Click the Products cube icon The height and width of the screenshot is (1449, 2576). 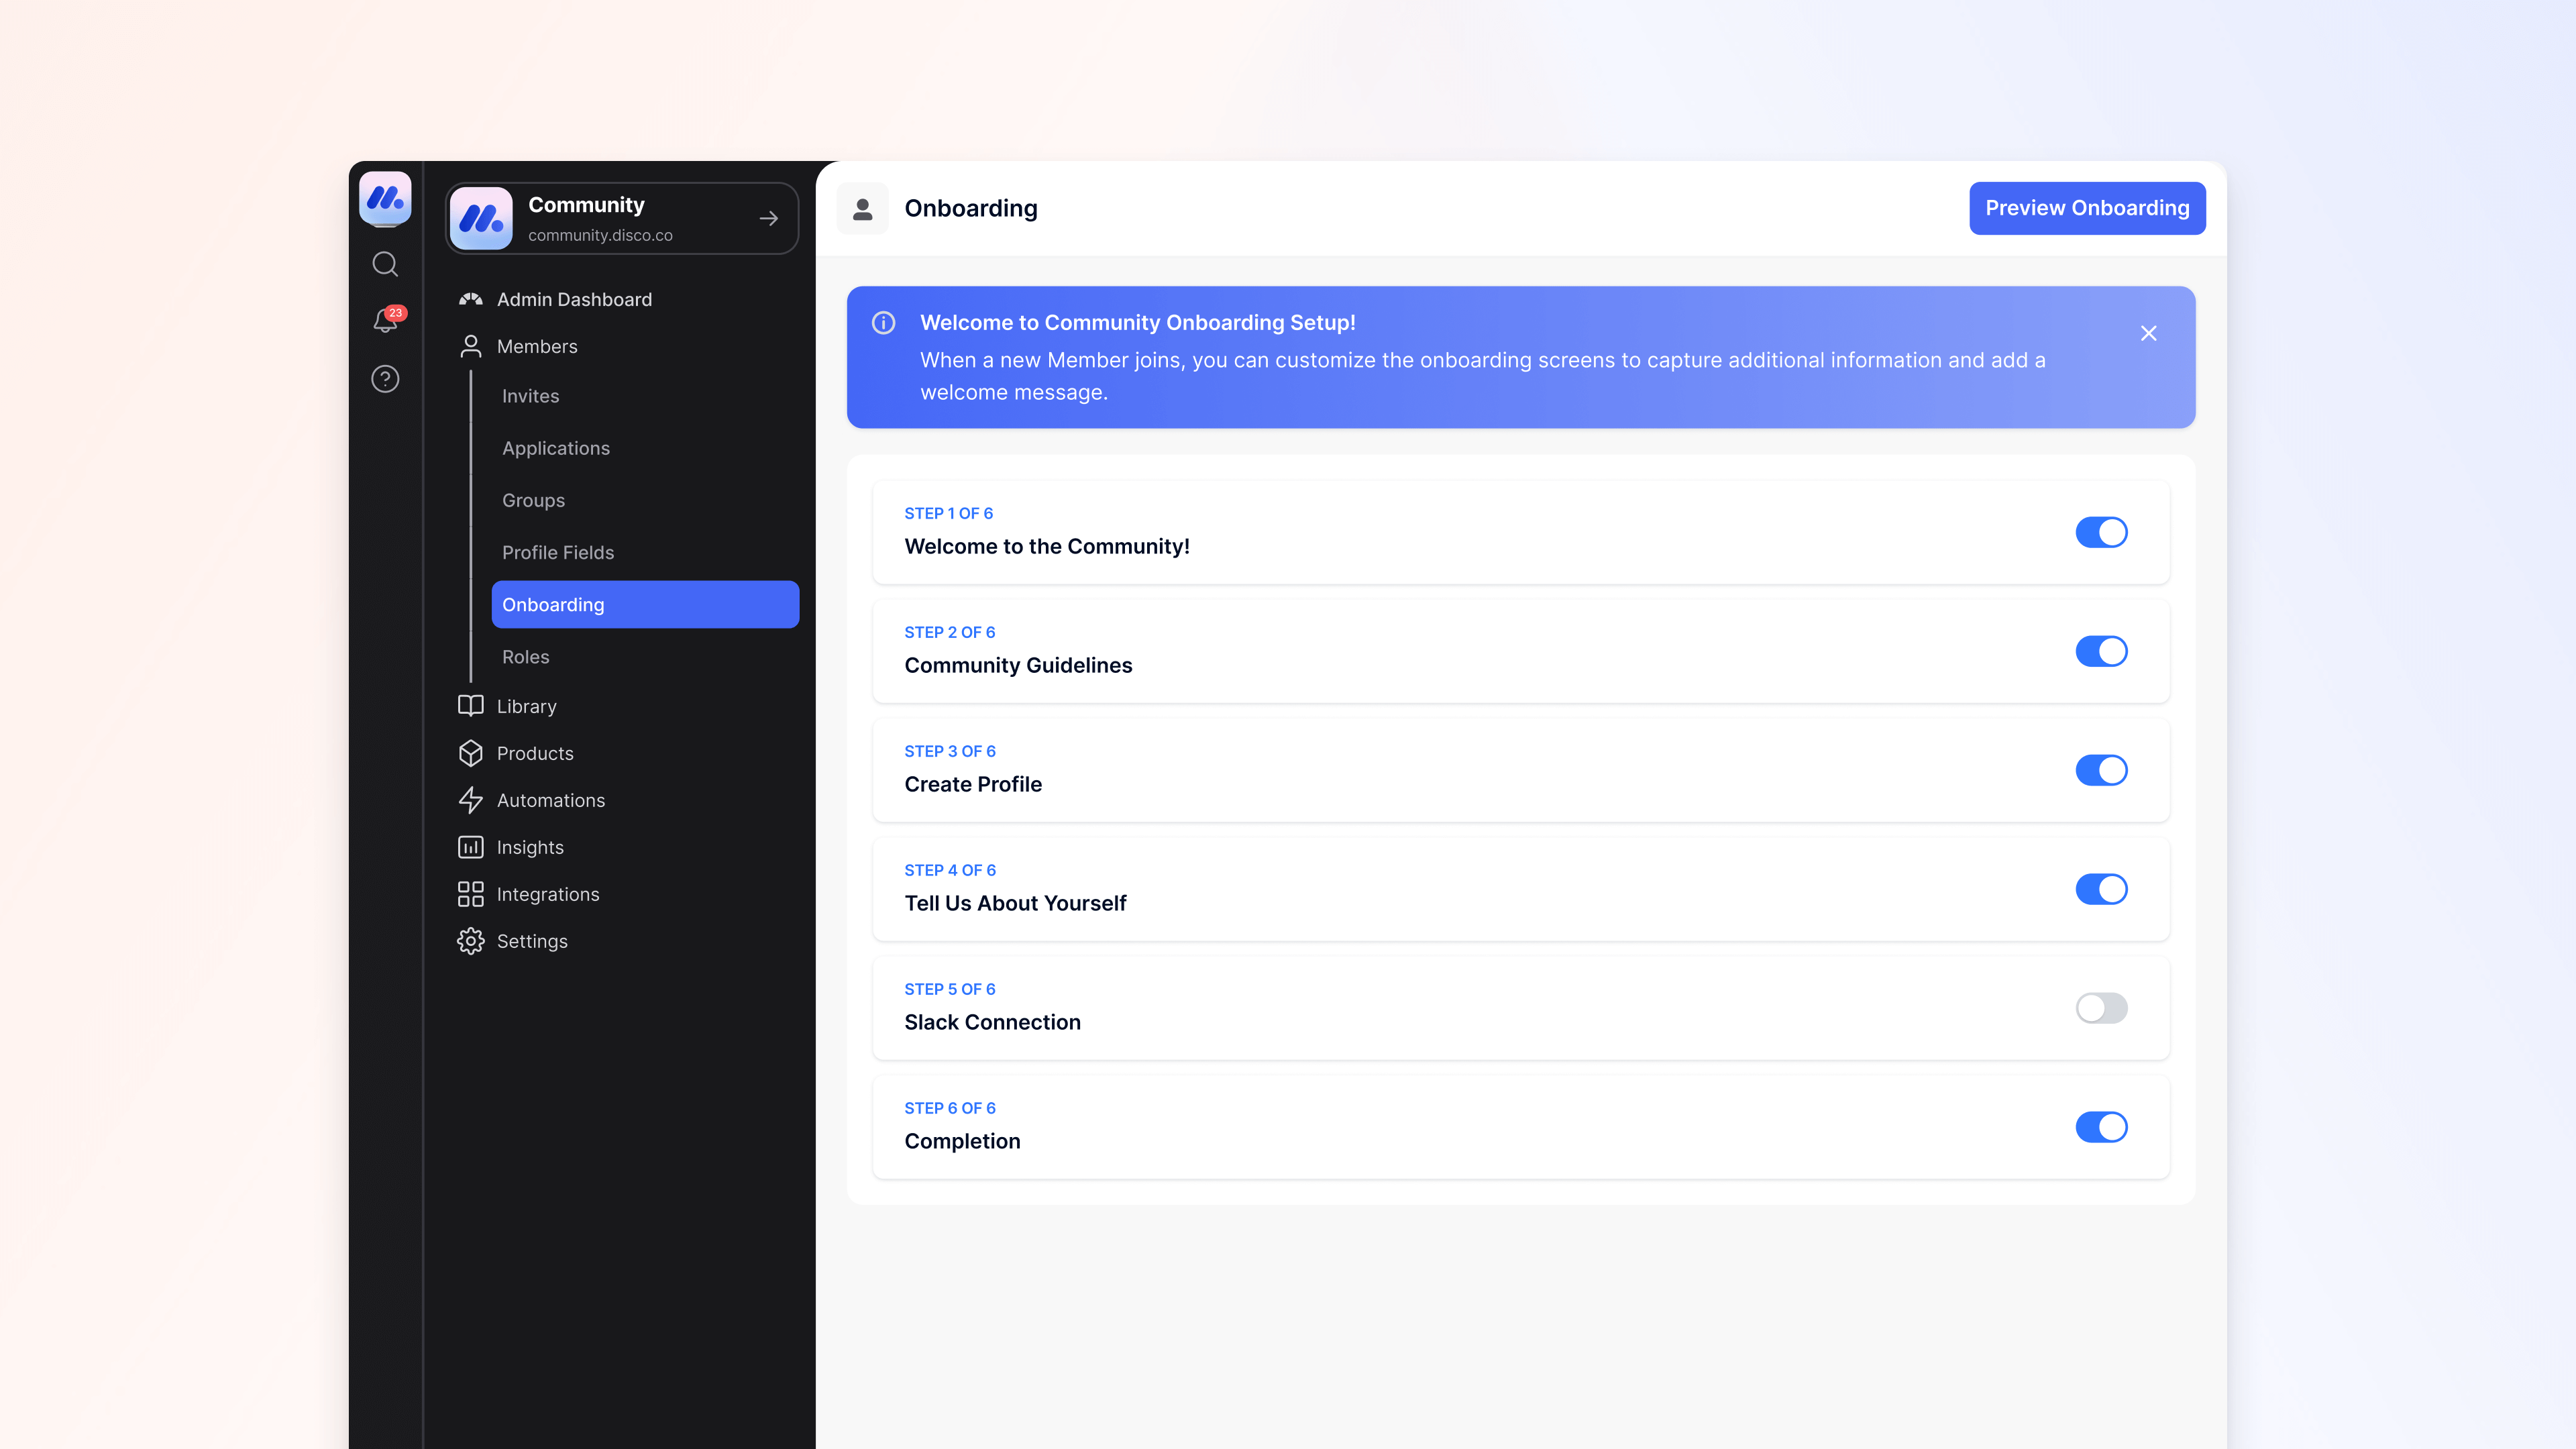coord(470,753)
